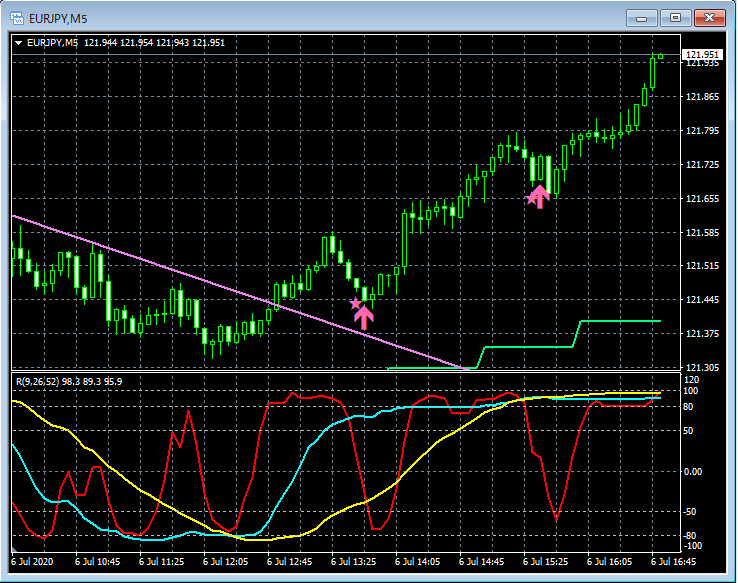Viewport: 738px width, 583px height.
Task: Select the pink star marker near 13:25
Action: click(x=355, y=303)
